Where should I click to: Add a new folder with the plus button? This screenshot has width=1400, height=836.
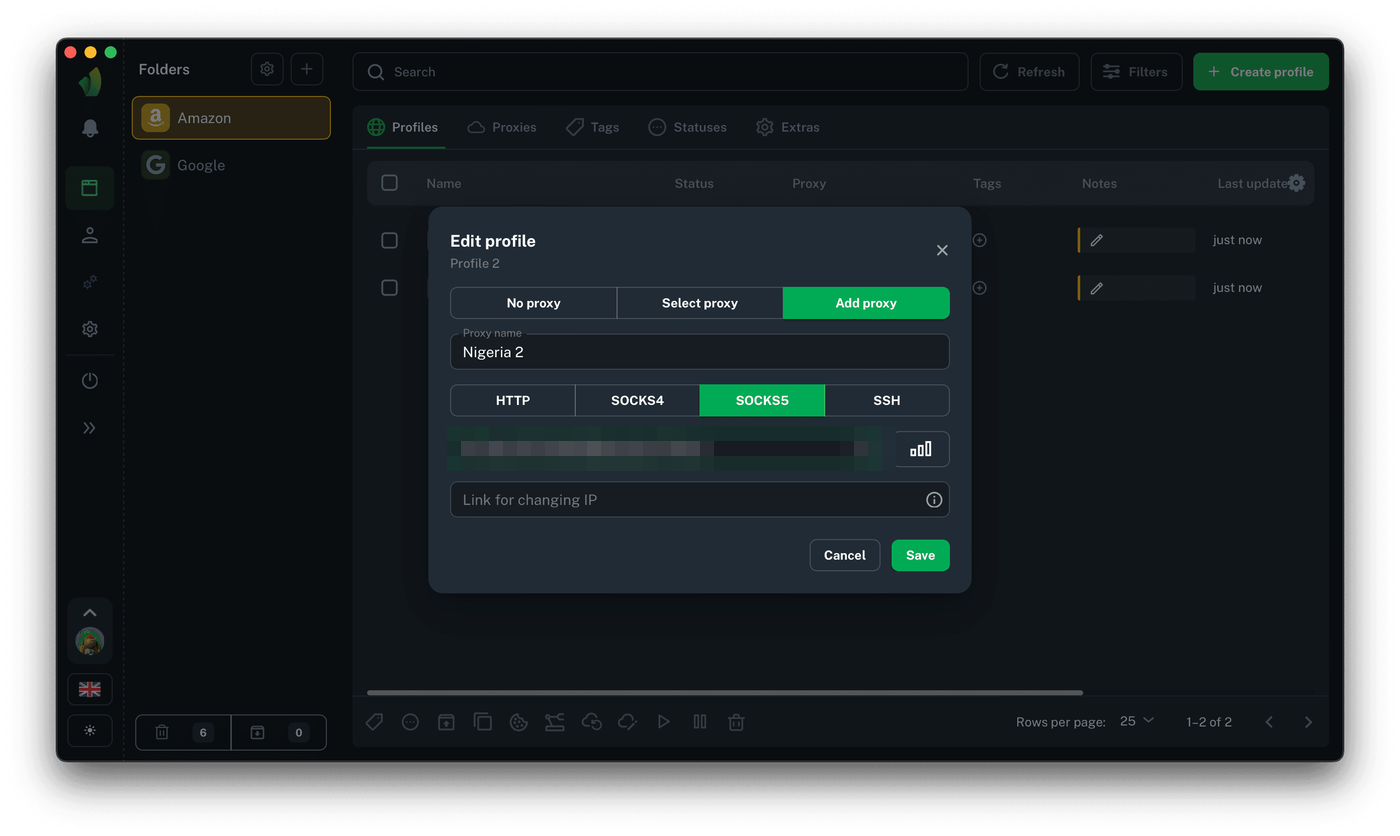click(x=307, y=69)
